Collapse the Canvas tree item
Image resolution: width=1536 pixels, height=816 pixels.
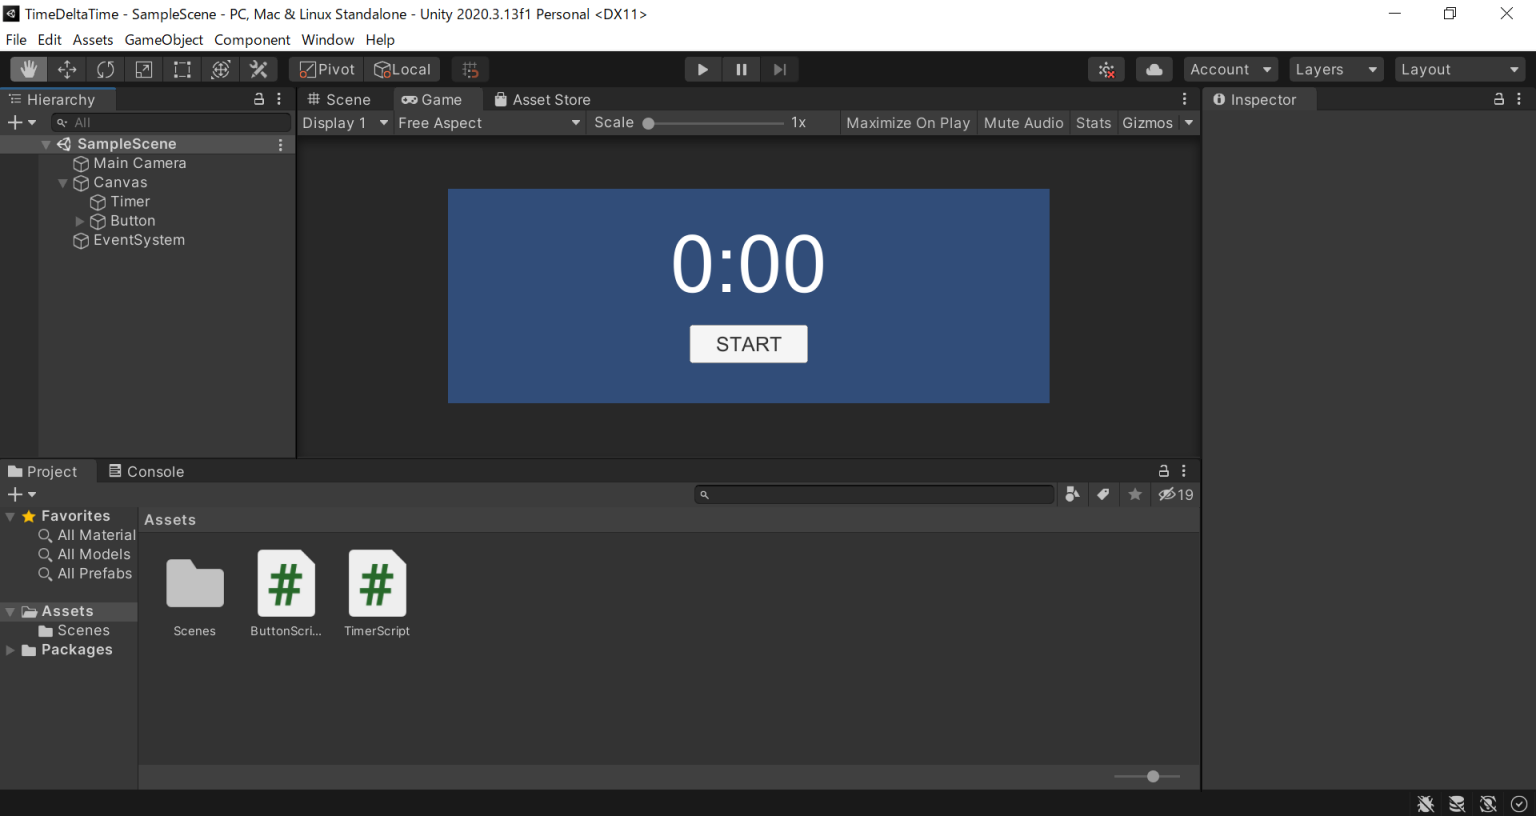click(63, 183)
